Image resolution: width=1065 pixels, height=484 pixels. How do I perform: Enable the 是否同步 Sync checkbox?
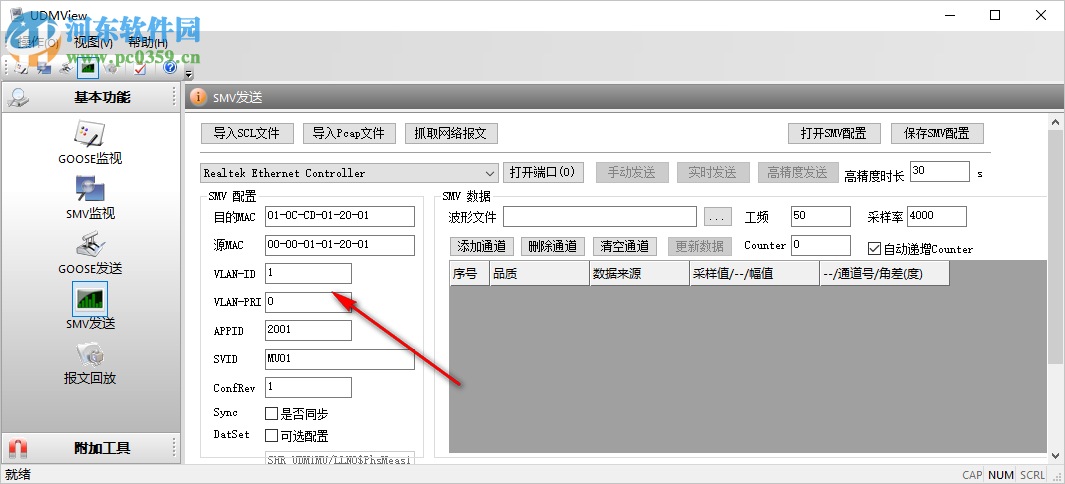pyautogui.click(x=271, y=413)
